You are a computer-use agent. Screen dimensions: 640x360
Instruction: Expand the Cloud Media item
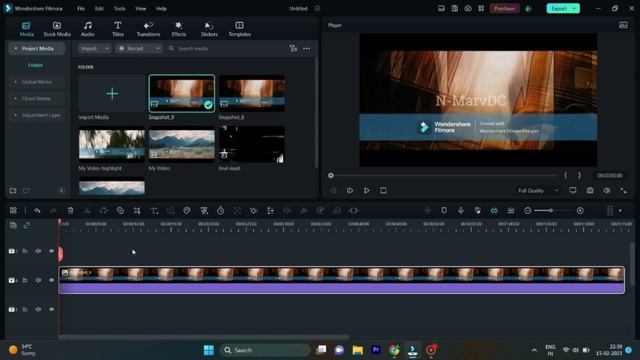[x=16, y=98]
